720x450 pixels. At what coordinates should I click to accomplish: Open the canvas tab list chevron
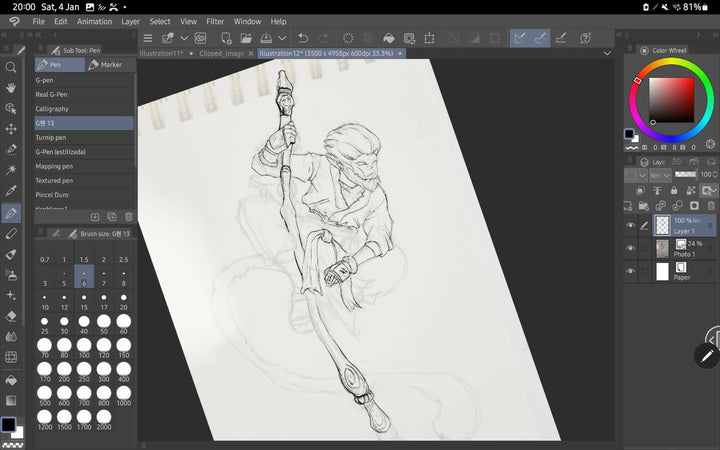[x=607, y=53]
